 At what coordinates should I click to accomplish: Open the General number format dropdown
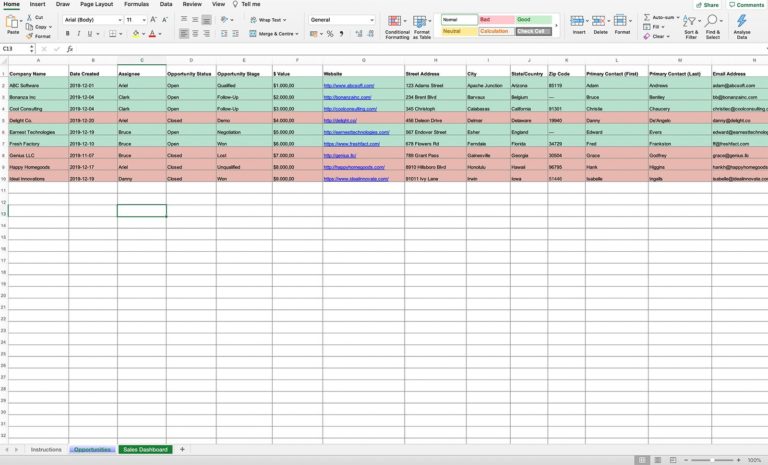(x=342, y=20)
